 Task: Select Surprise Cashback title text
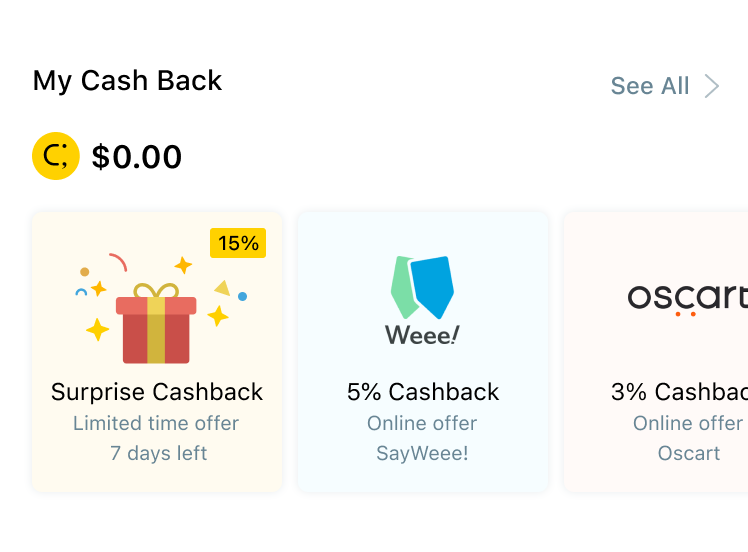tap(157, 392)
